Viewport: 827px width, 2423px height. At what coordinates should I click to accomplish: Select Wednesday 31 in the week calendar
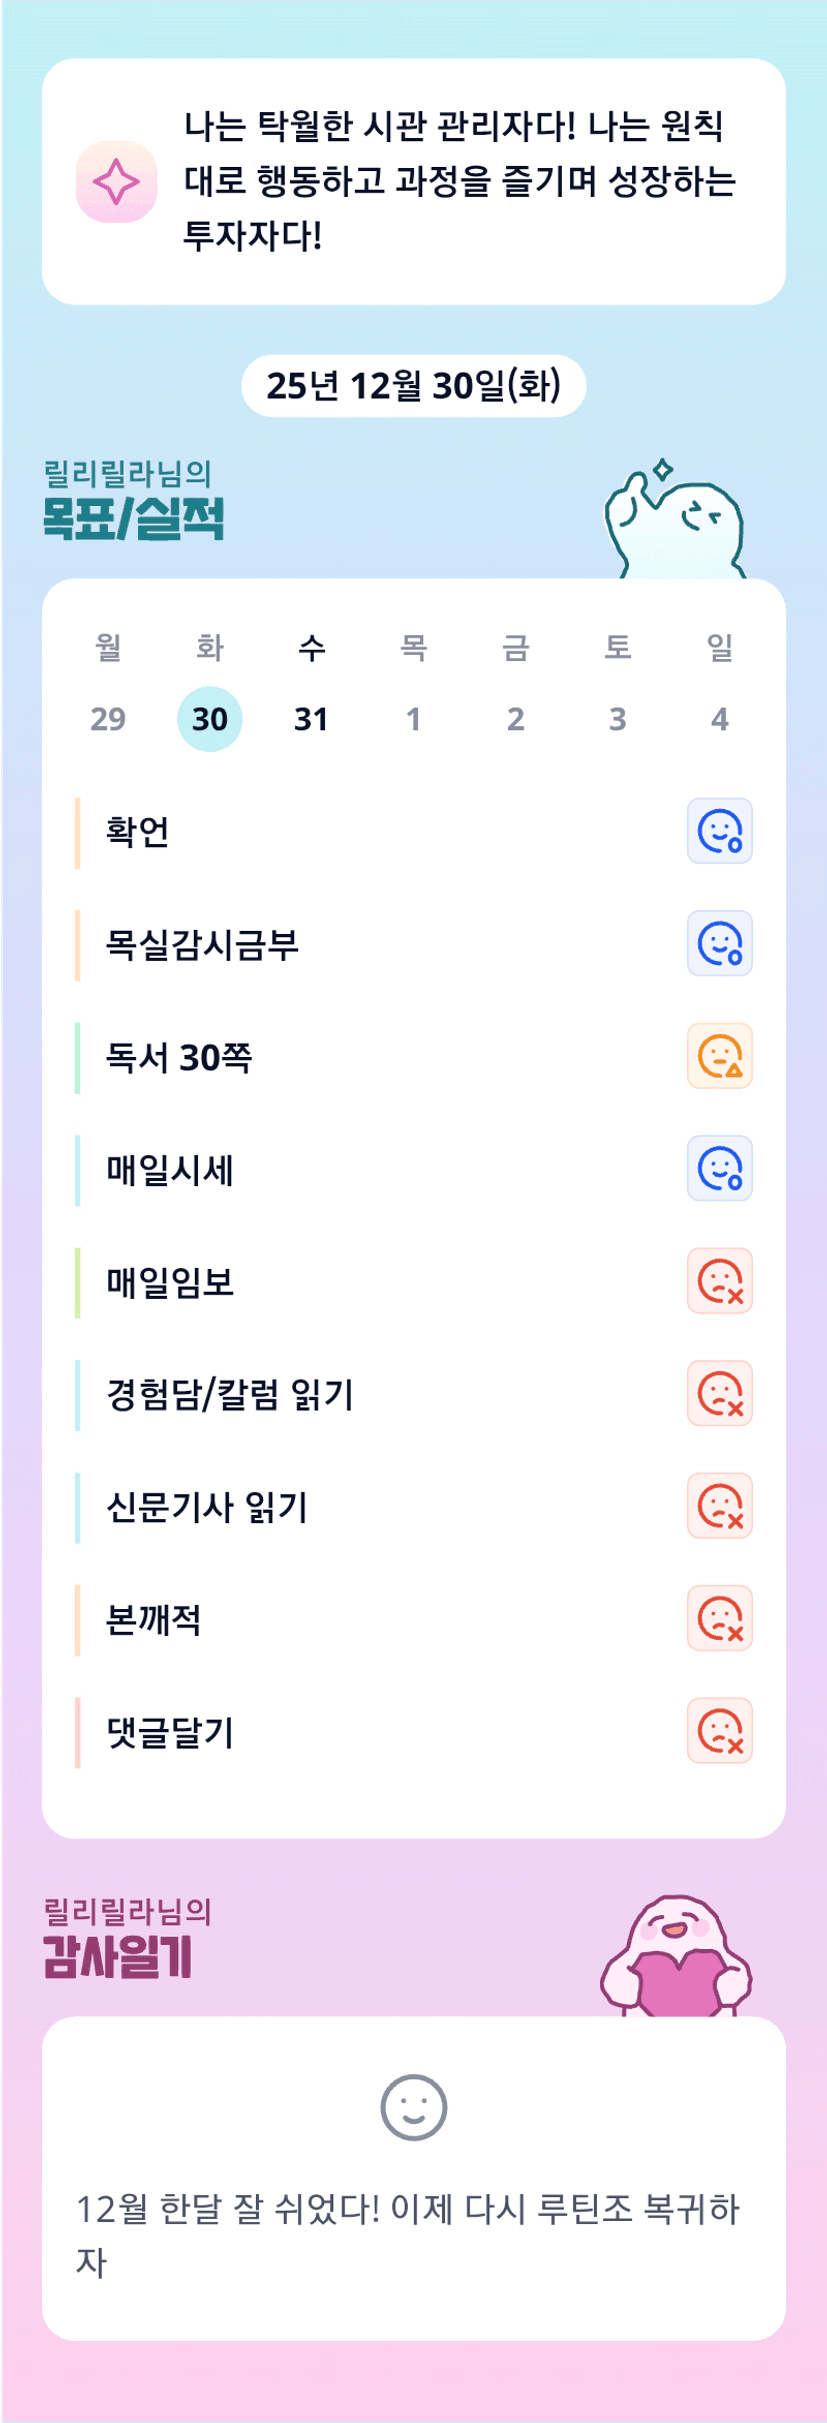[x=311, y=718]
